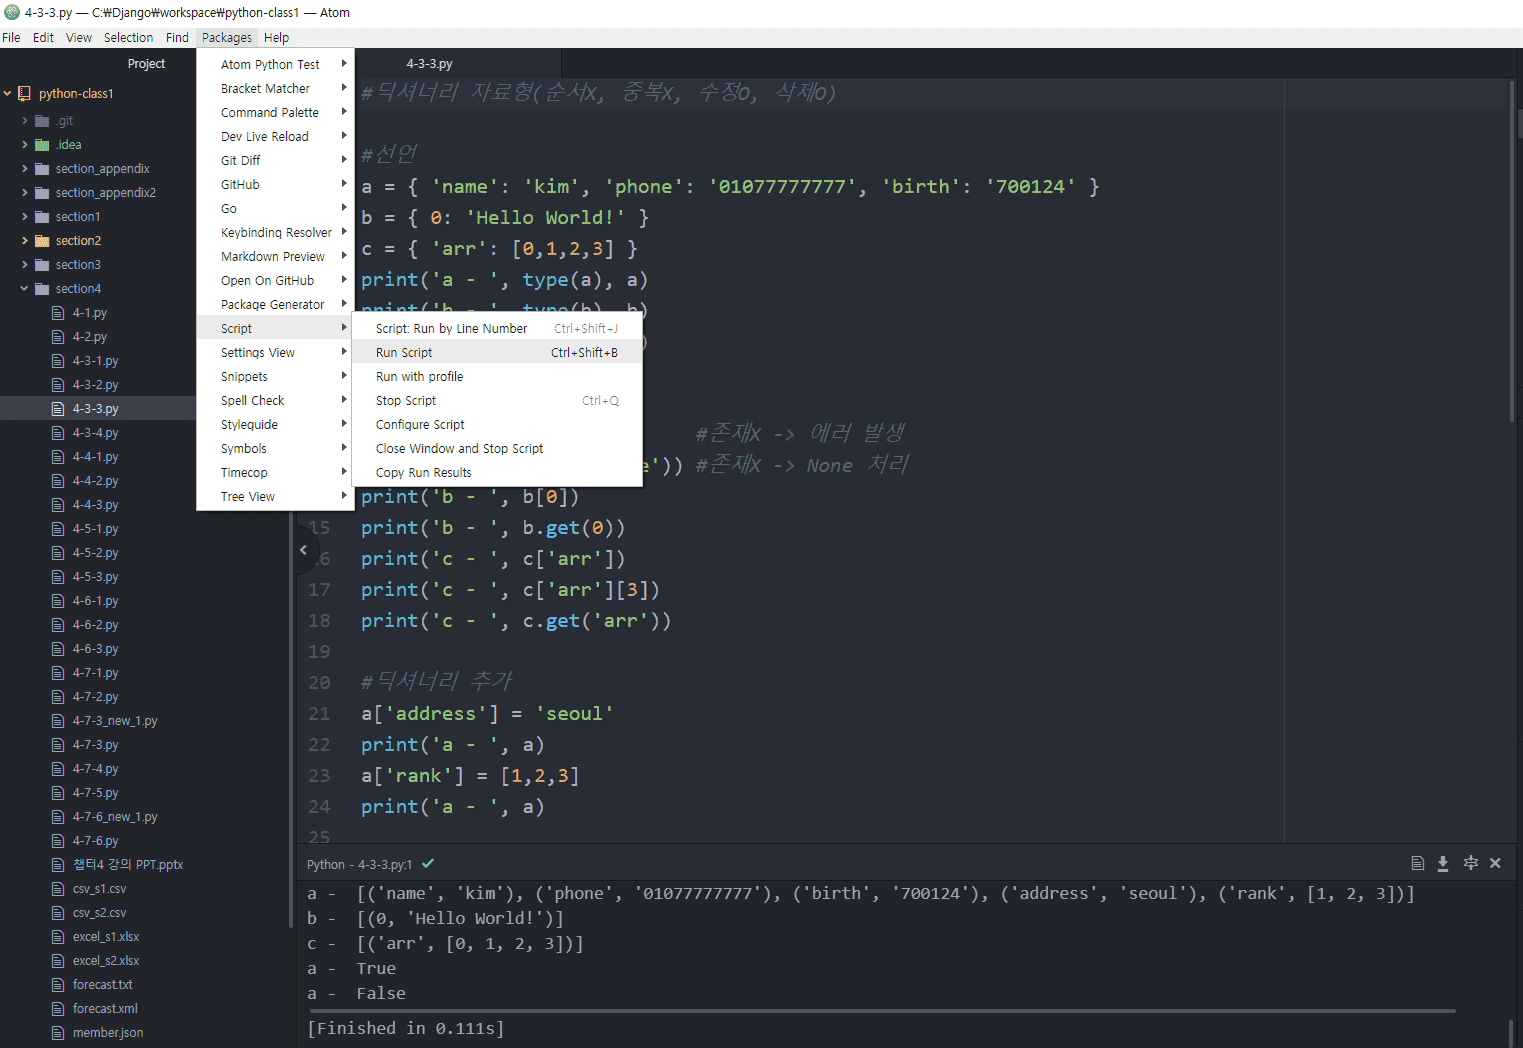Click the download arrow icon in output panel
The image size is (1523, 1048).
(1443, 863)
